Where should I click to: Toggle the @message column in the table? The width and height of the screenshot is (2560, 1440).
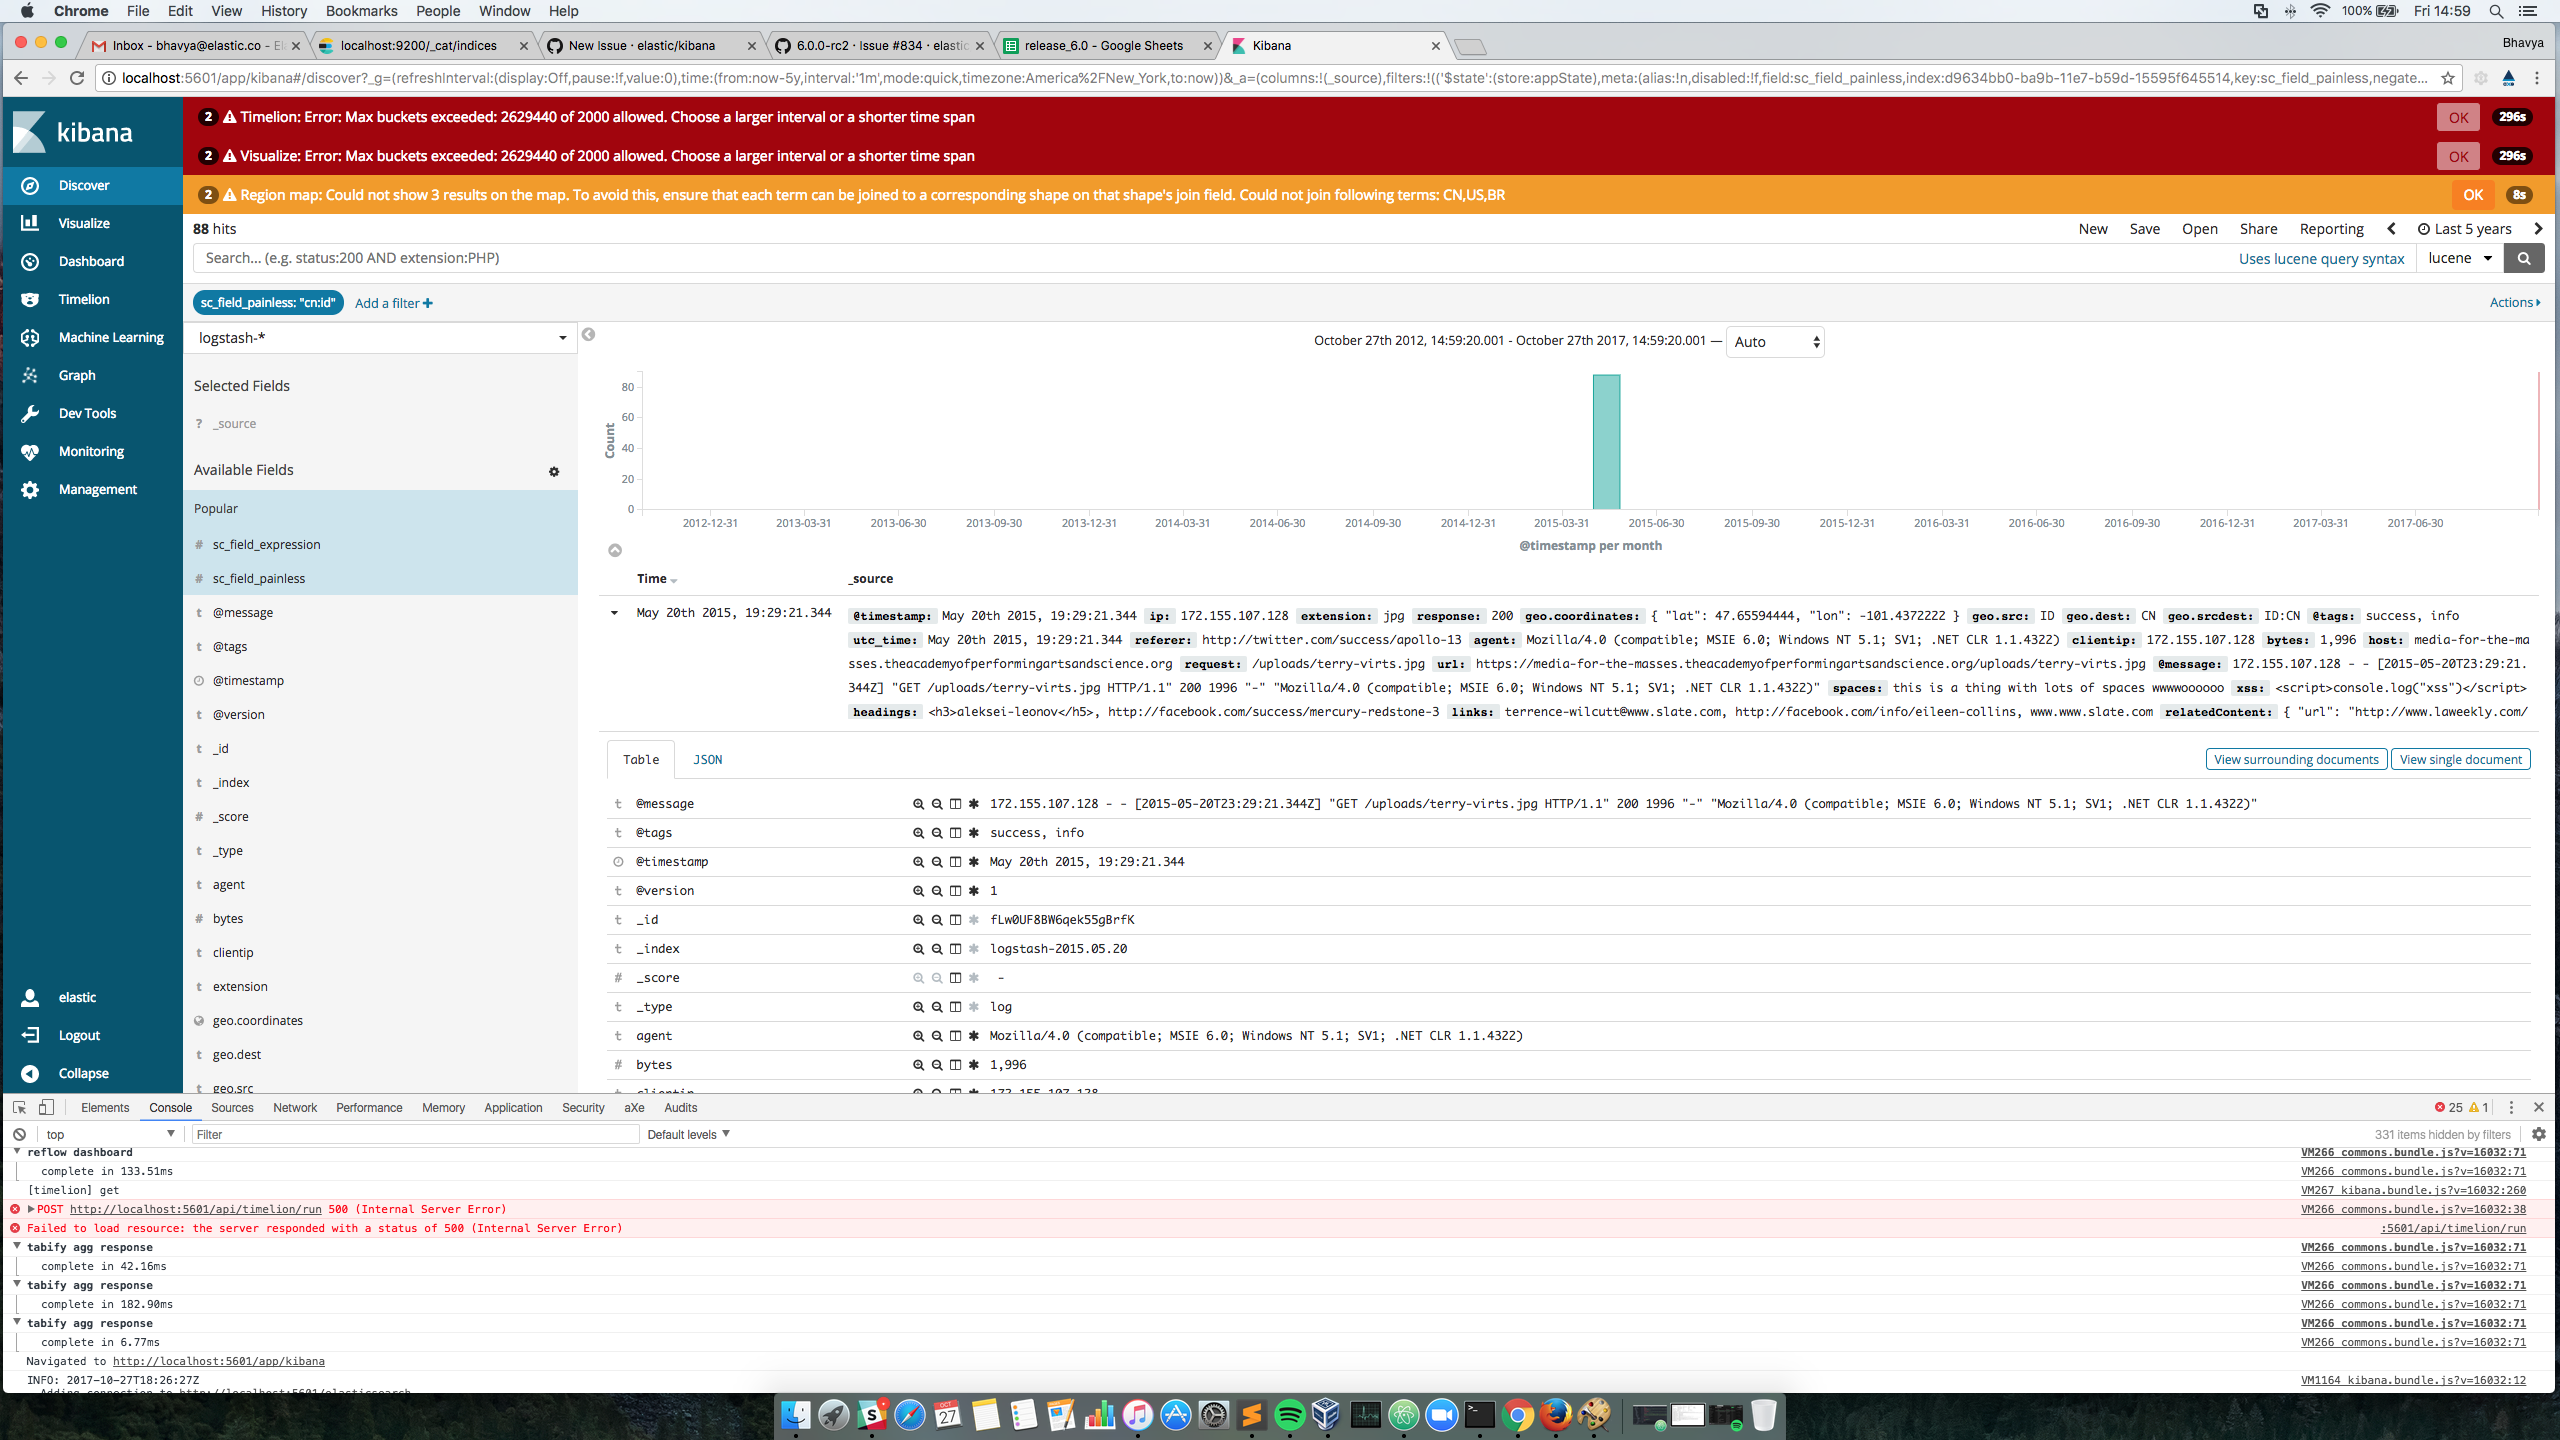point(954,803)
